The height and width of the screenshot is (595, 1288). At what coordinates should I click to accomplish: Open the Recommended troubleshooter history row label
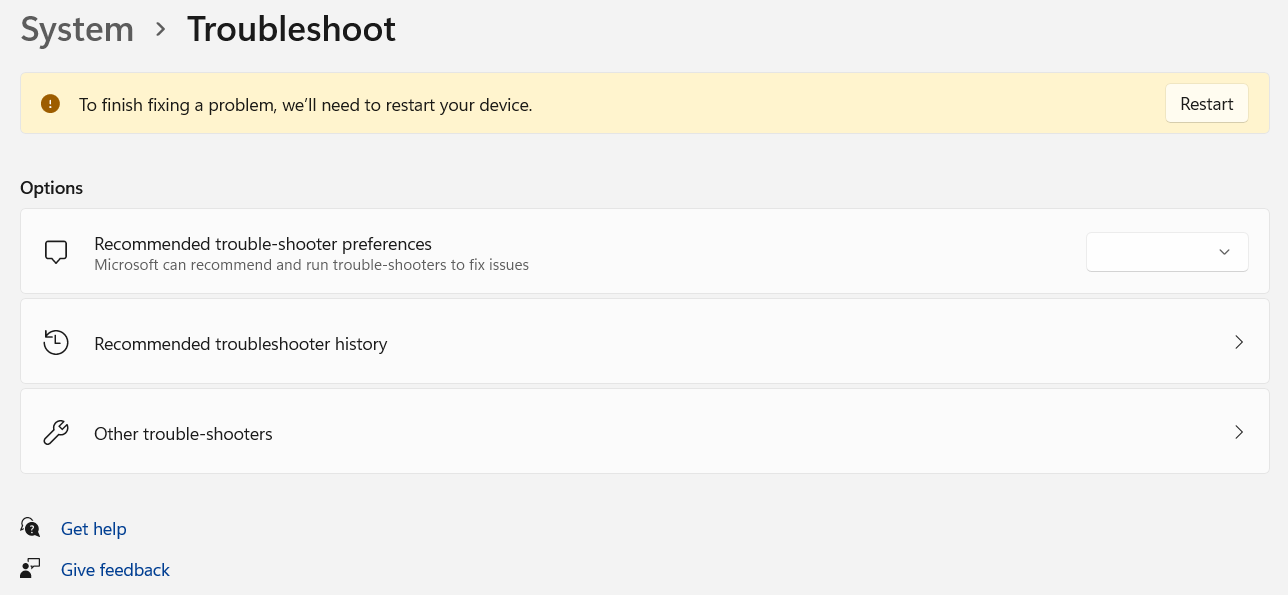(240, 344)
